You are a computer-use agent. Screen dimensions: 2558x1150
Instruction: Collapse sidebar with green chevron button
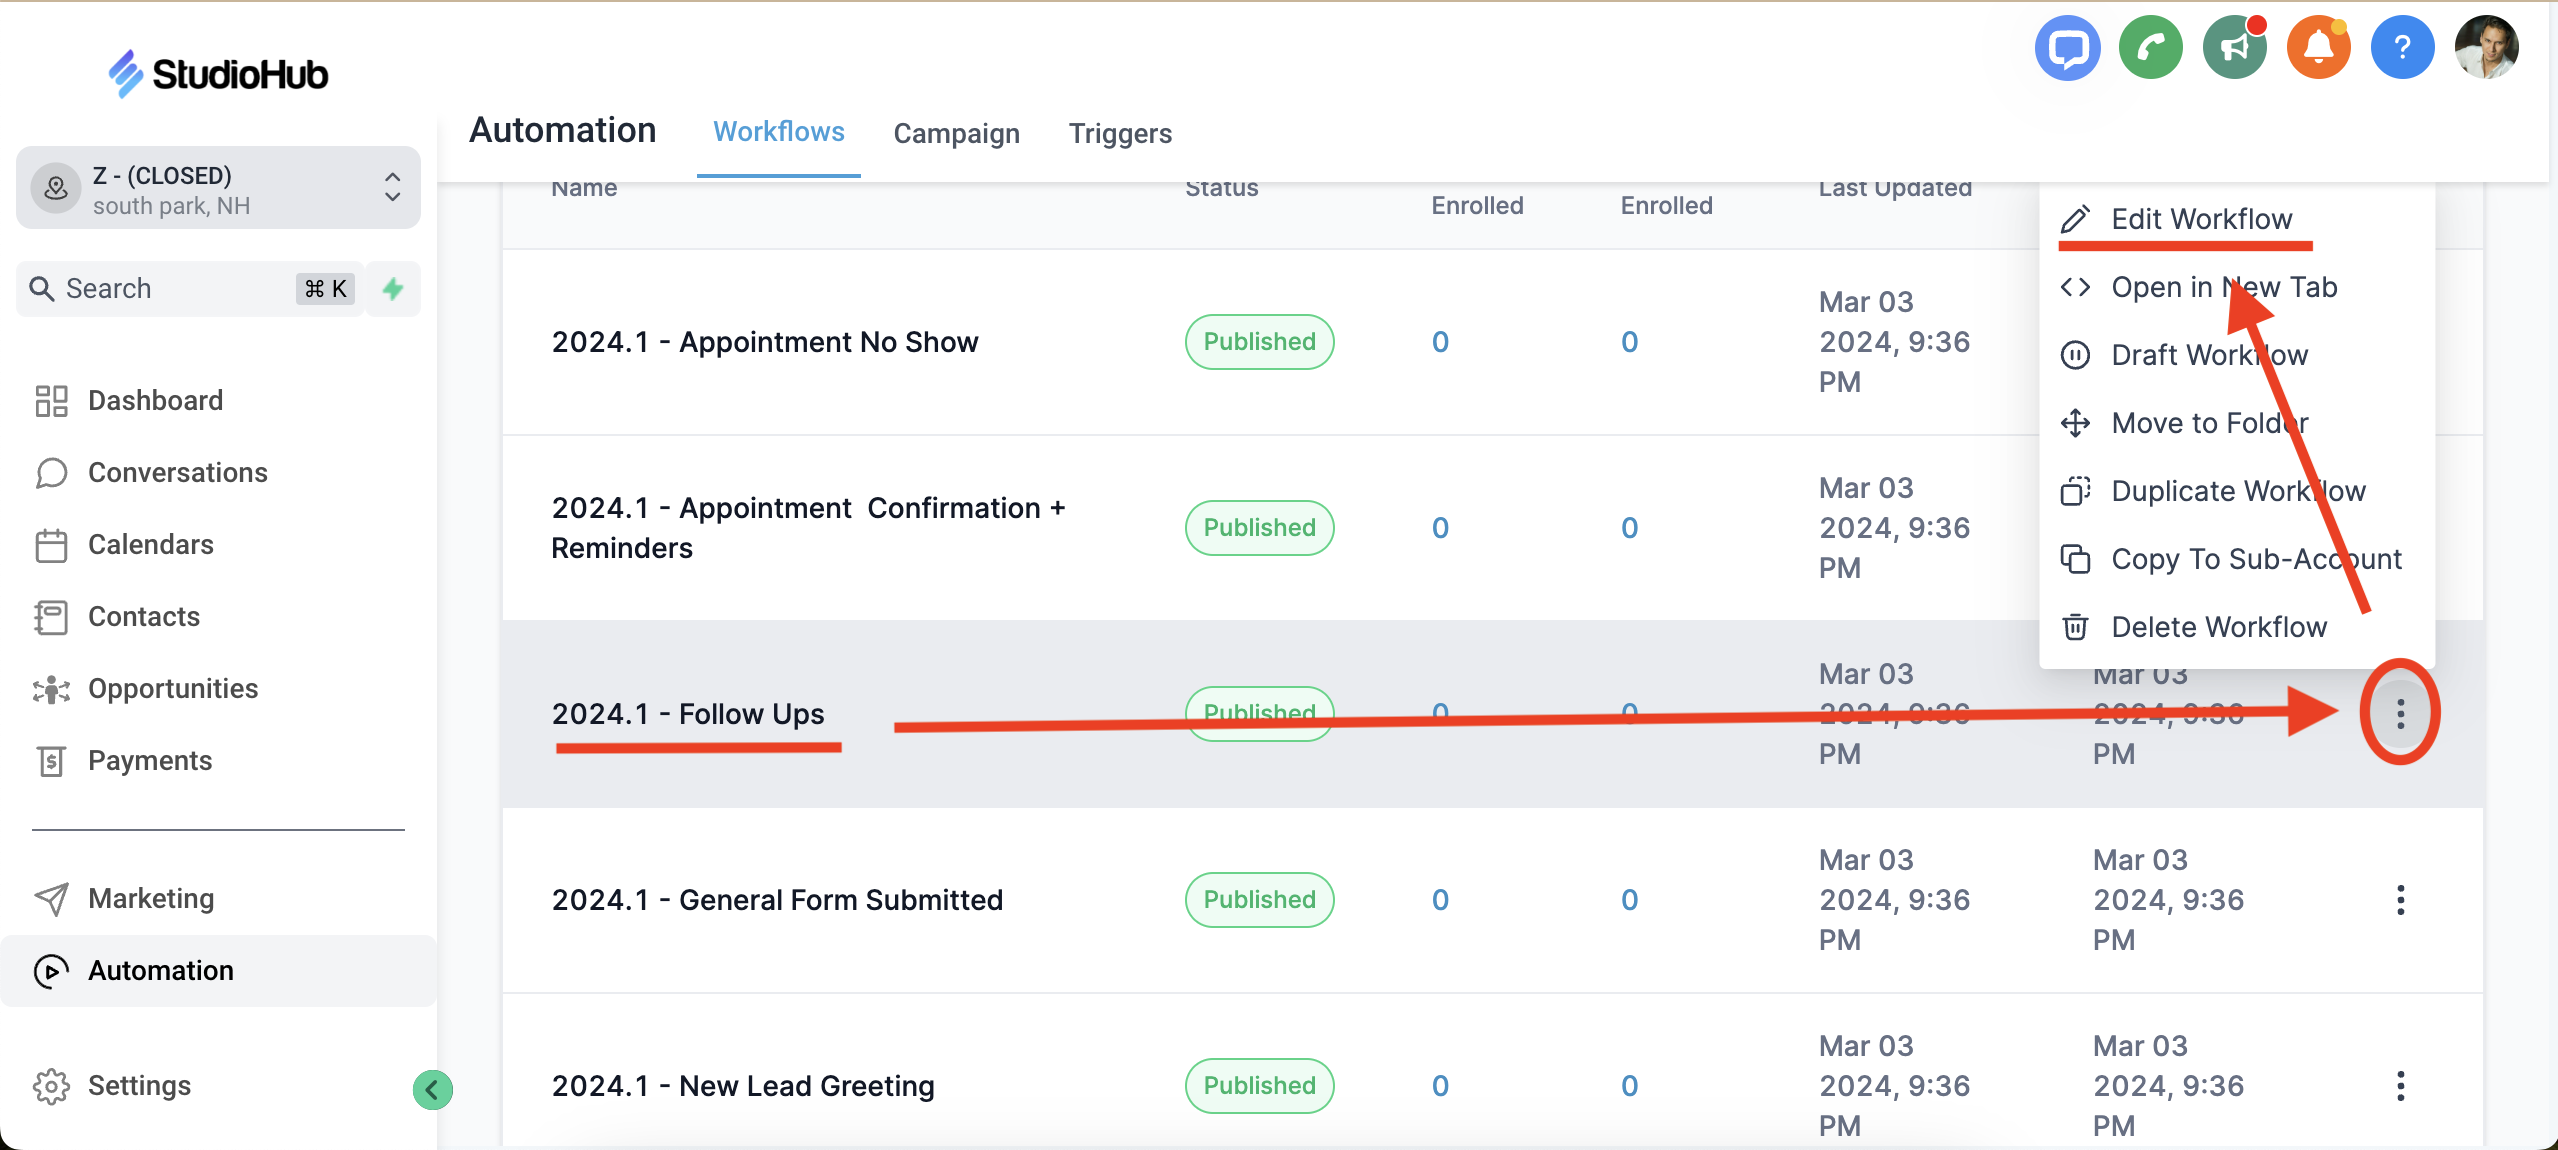pos(432,1089)
